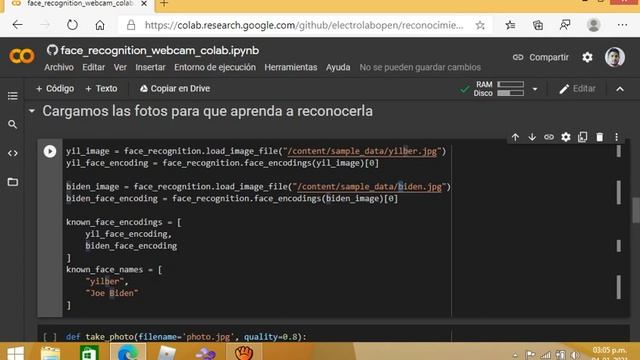Open the /content/sample_data/biden.jpg path link
This screenshot has height=360, width=640.
tap(369, 187)
